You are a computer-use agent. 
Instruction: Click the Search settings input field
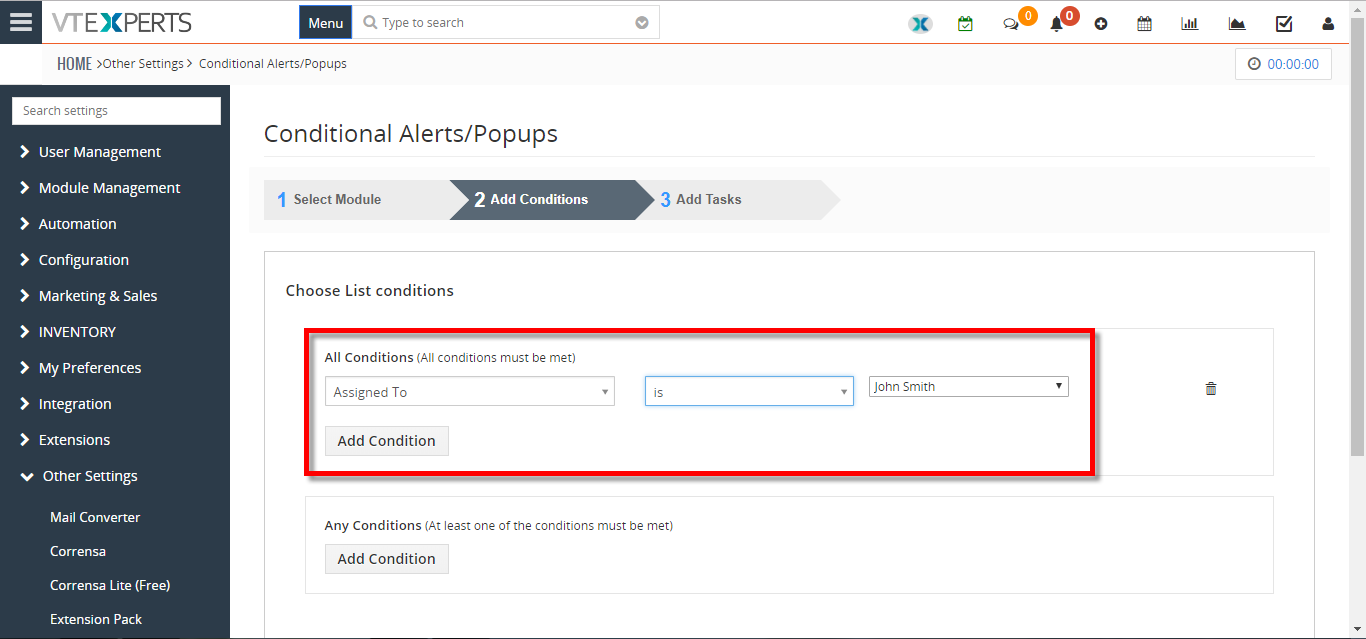click(x=116, y=111)
